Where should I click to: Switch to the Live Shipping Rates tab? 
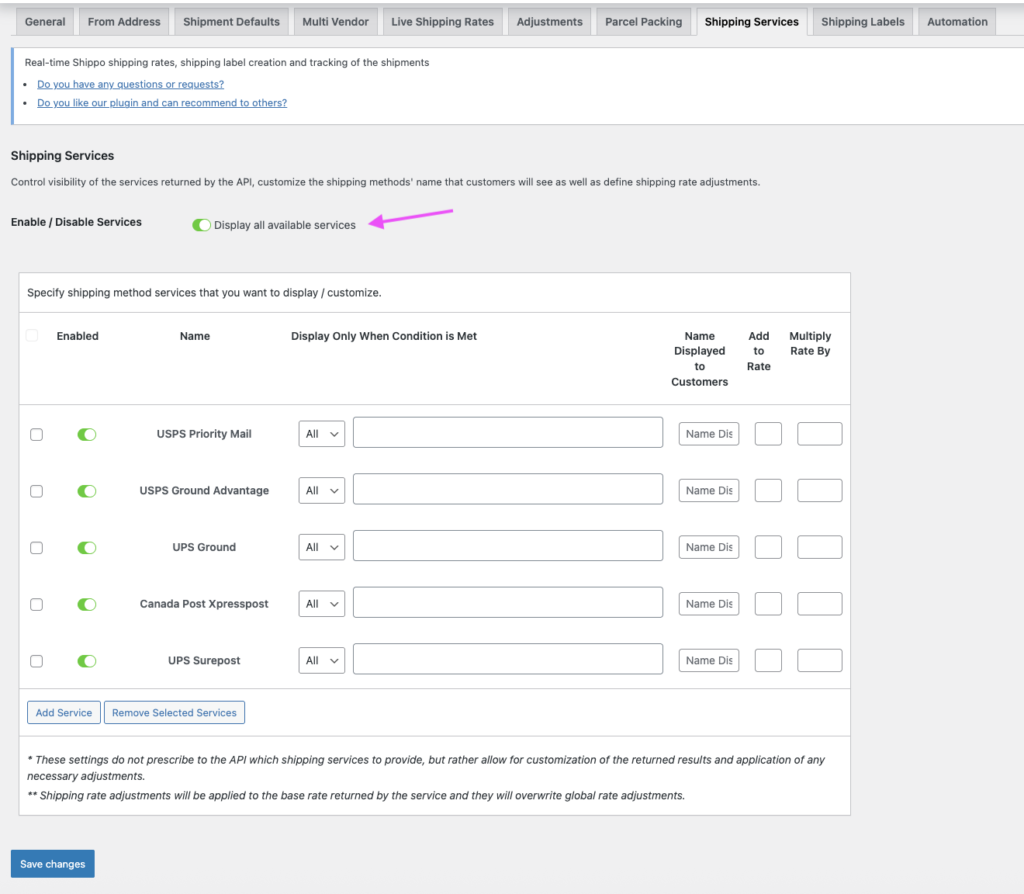(x=442, y=22)
